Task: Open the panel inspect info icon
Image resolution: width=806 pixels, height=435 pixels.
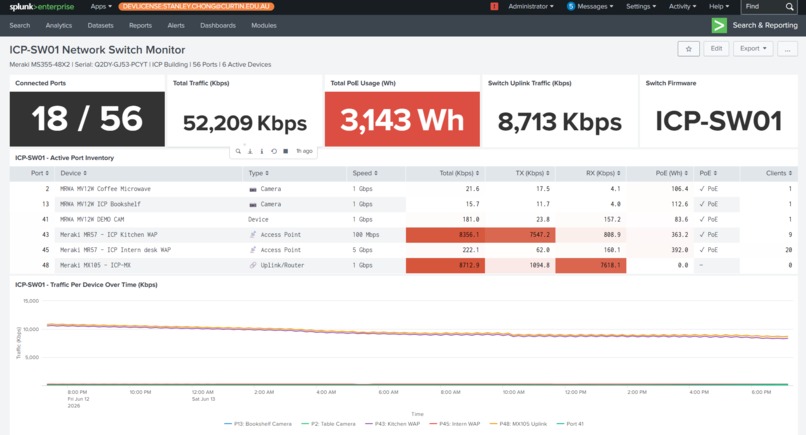Action: tap(262, 151)
